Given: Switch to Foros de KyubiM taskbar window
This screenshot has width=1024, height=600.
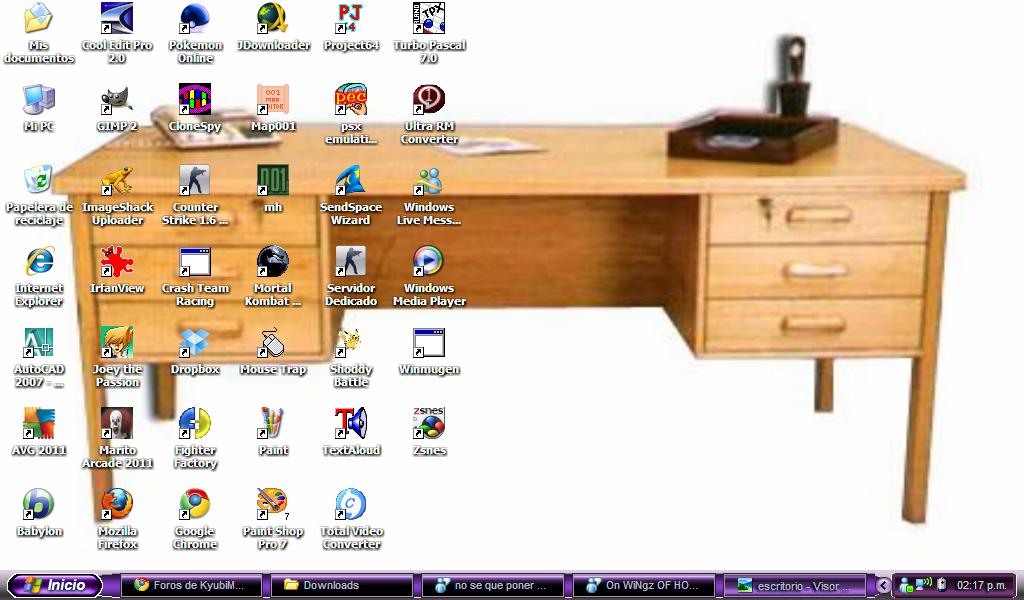Looking at the screenshot, I should (x=191, y=586).
